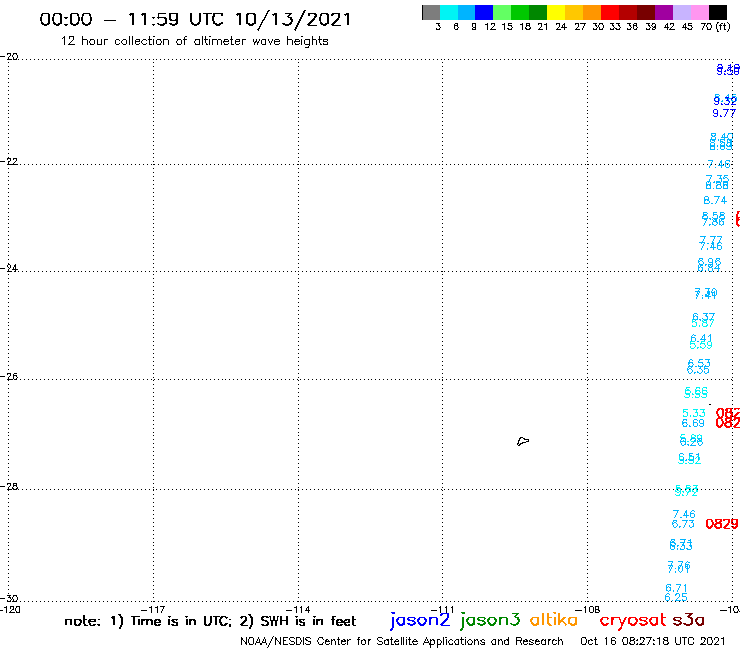Click the -108 longitude axis label
This screenshot has width=740, height=650.
(x=588, y=609)
